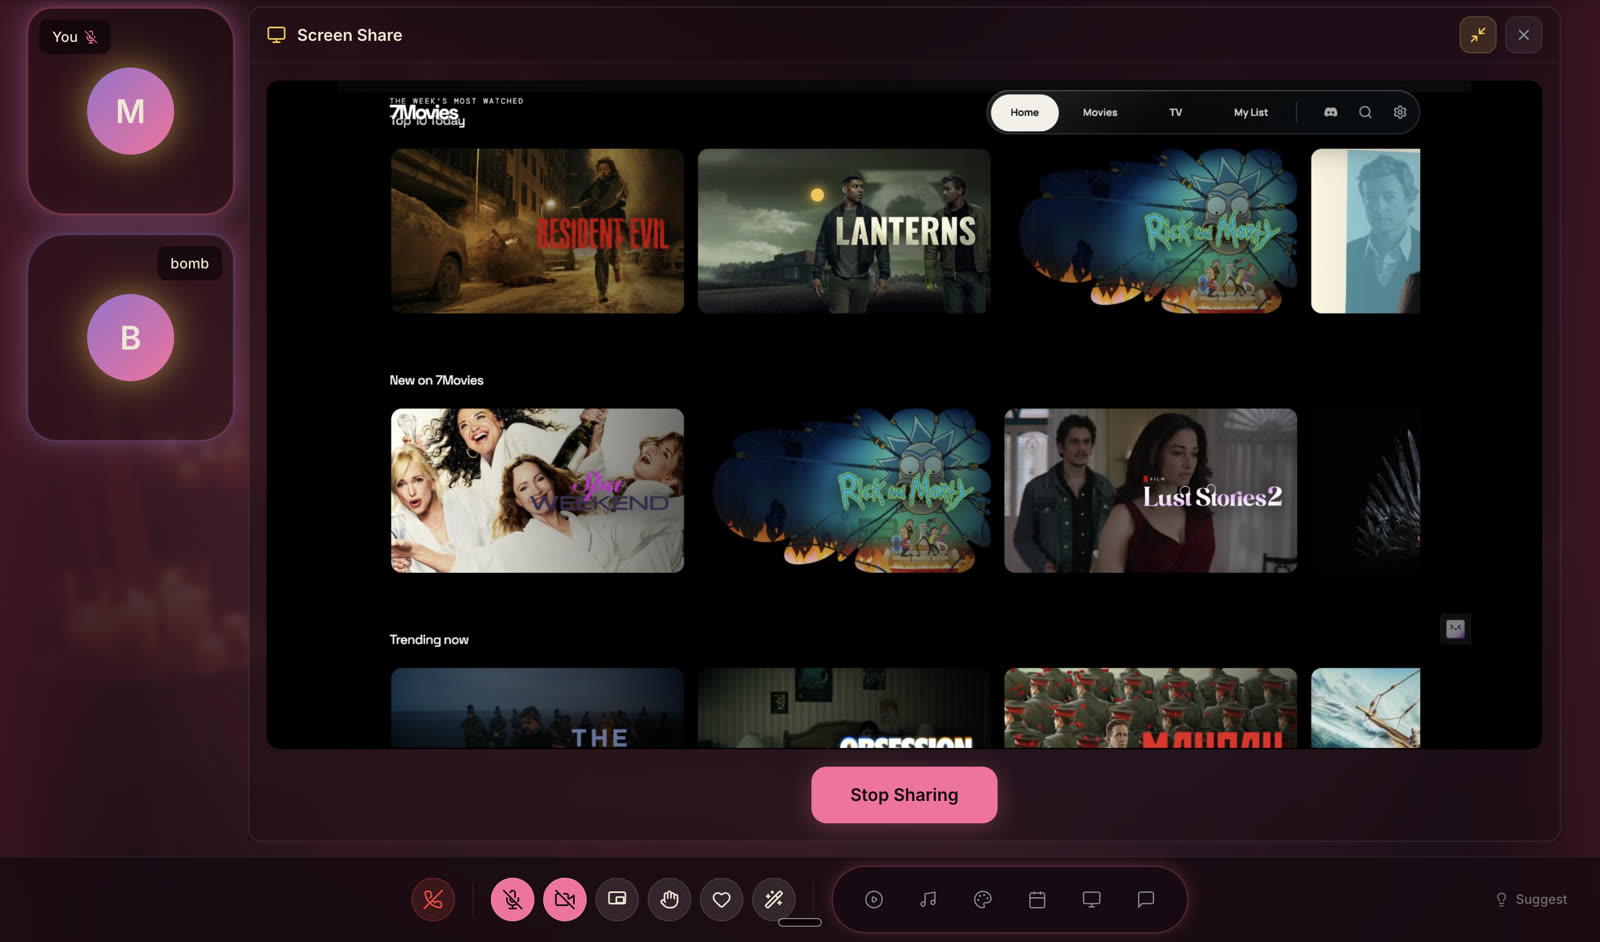
Task: Toggle the disabled camera button
Action: (x=565, y=899)
